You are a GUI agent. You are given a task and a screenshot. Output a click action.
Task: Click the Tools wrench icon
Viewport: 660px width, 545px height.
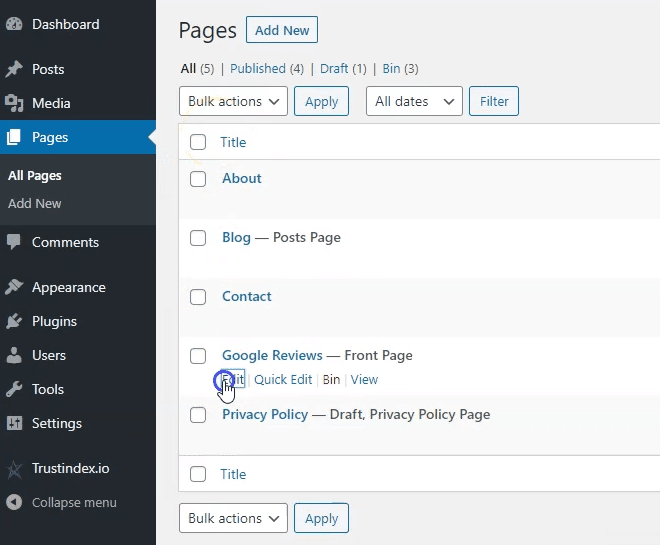[x=14, y=389]
